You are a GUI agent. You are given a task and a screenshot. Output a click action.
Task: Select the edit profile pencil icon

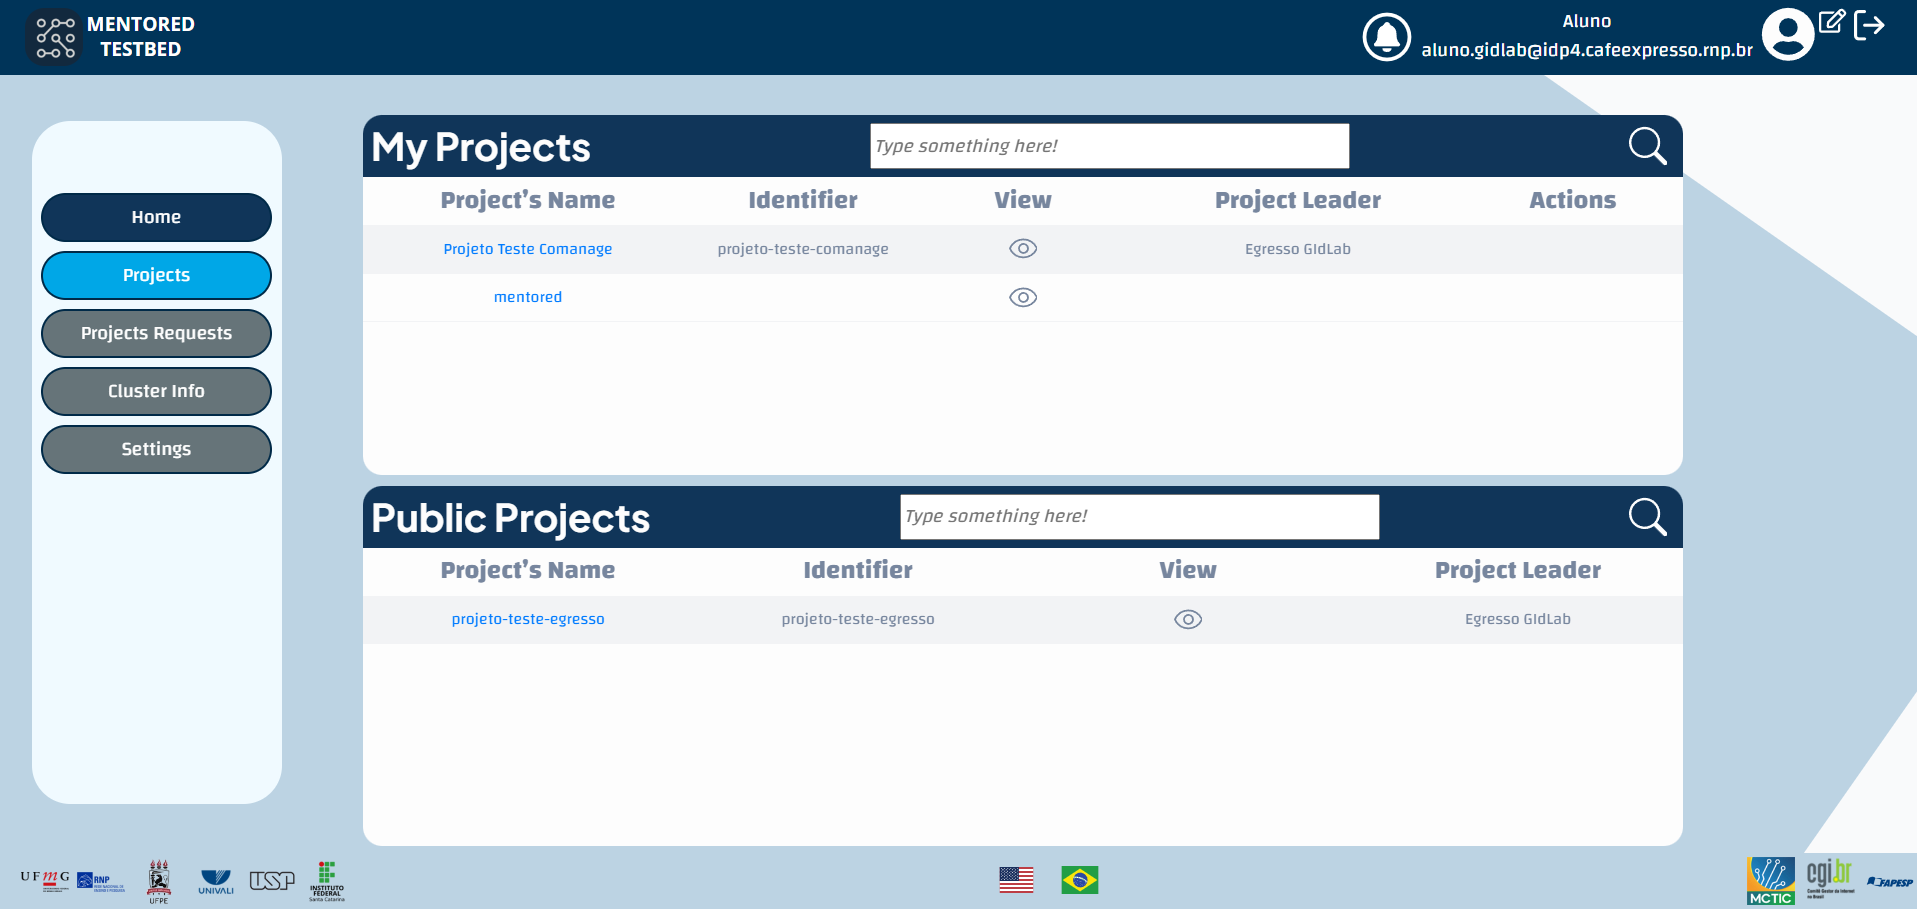click(1833, 22)
